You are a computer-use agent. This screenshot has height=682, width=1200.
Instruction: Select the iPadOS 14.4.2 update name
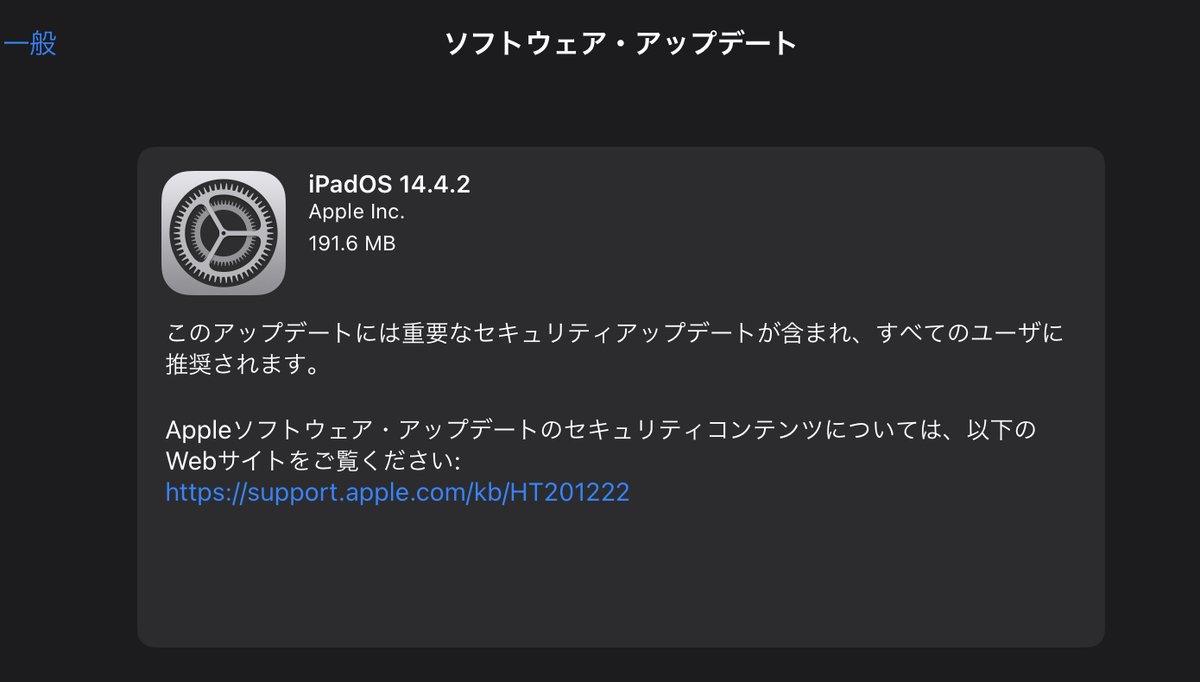click(x=389, y=184)
